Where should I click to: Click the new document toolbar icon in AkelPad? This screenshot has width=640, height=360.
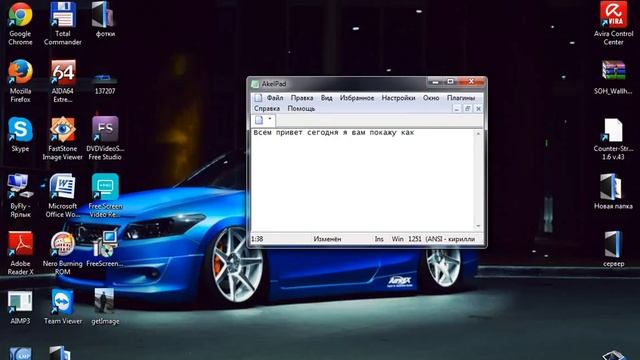[x=259, y=120]
